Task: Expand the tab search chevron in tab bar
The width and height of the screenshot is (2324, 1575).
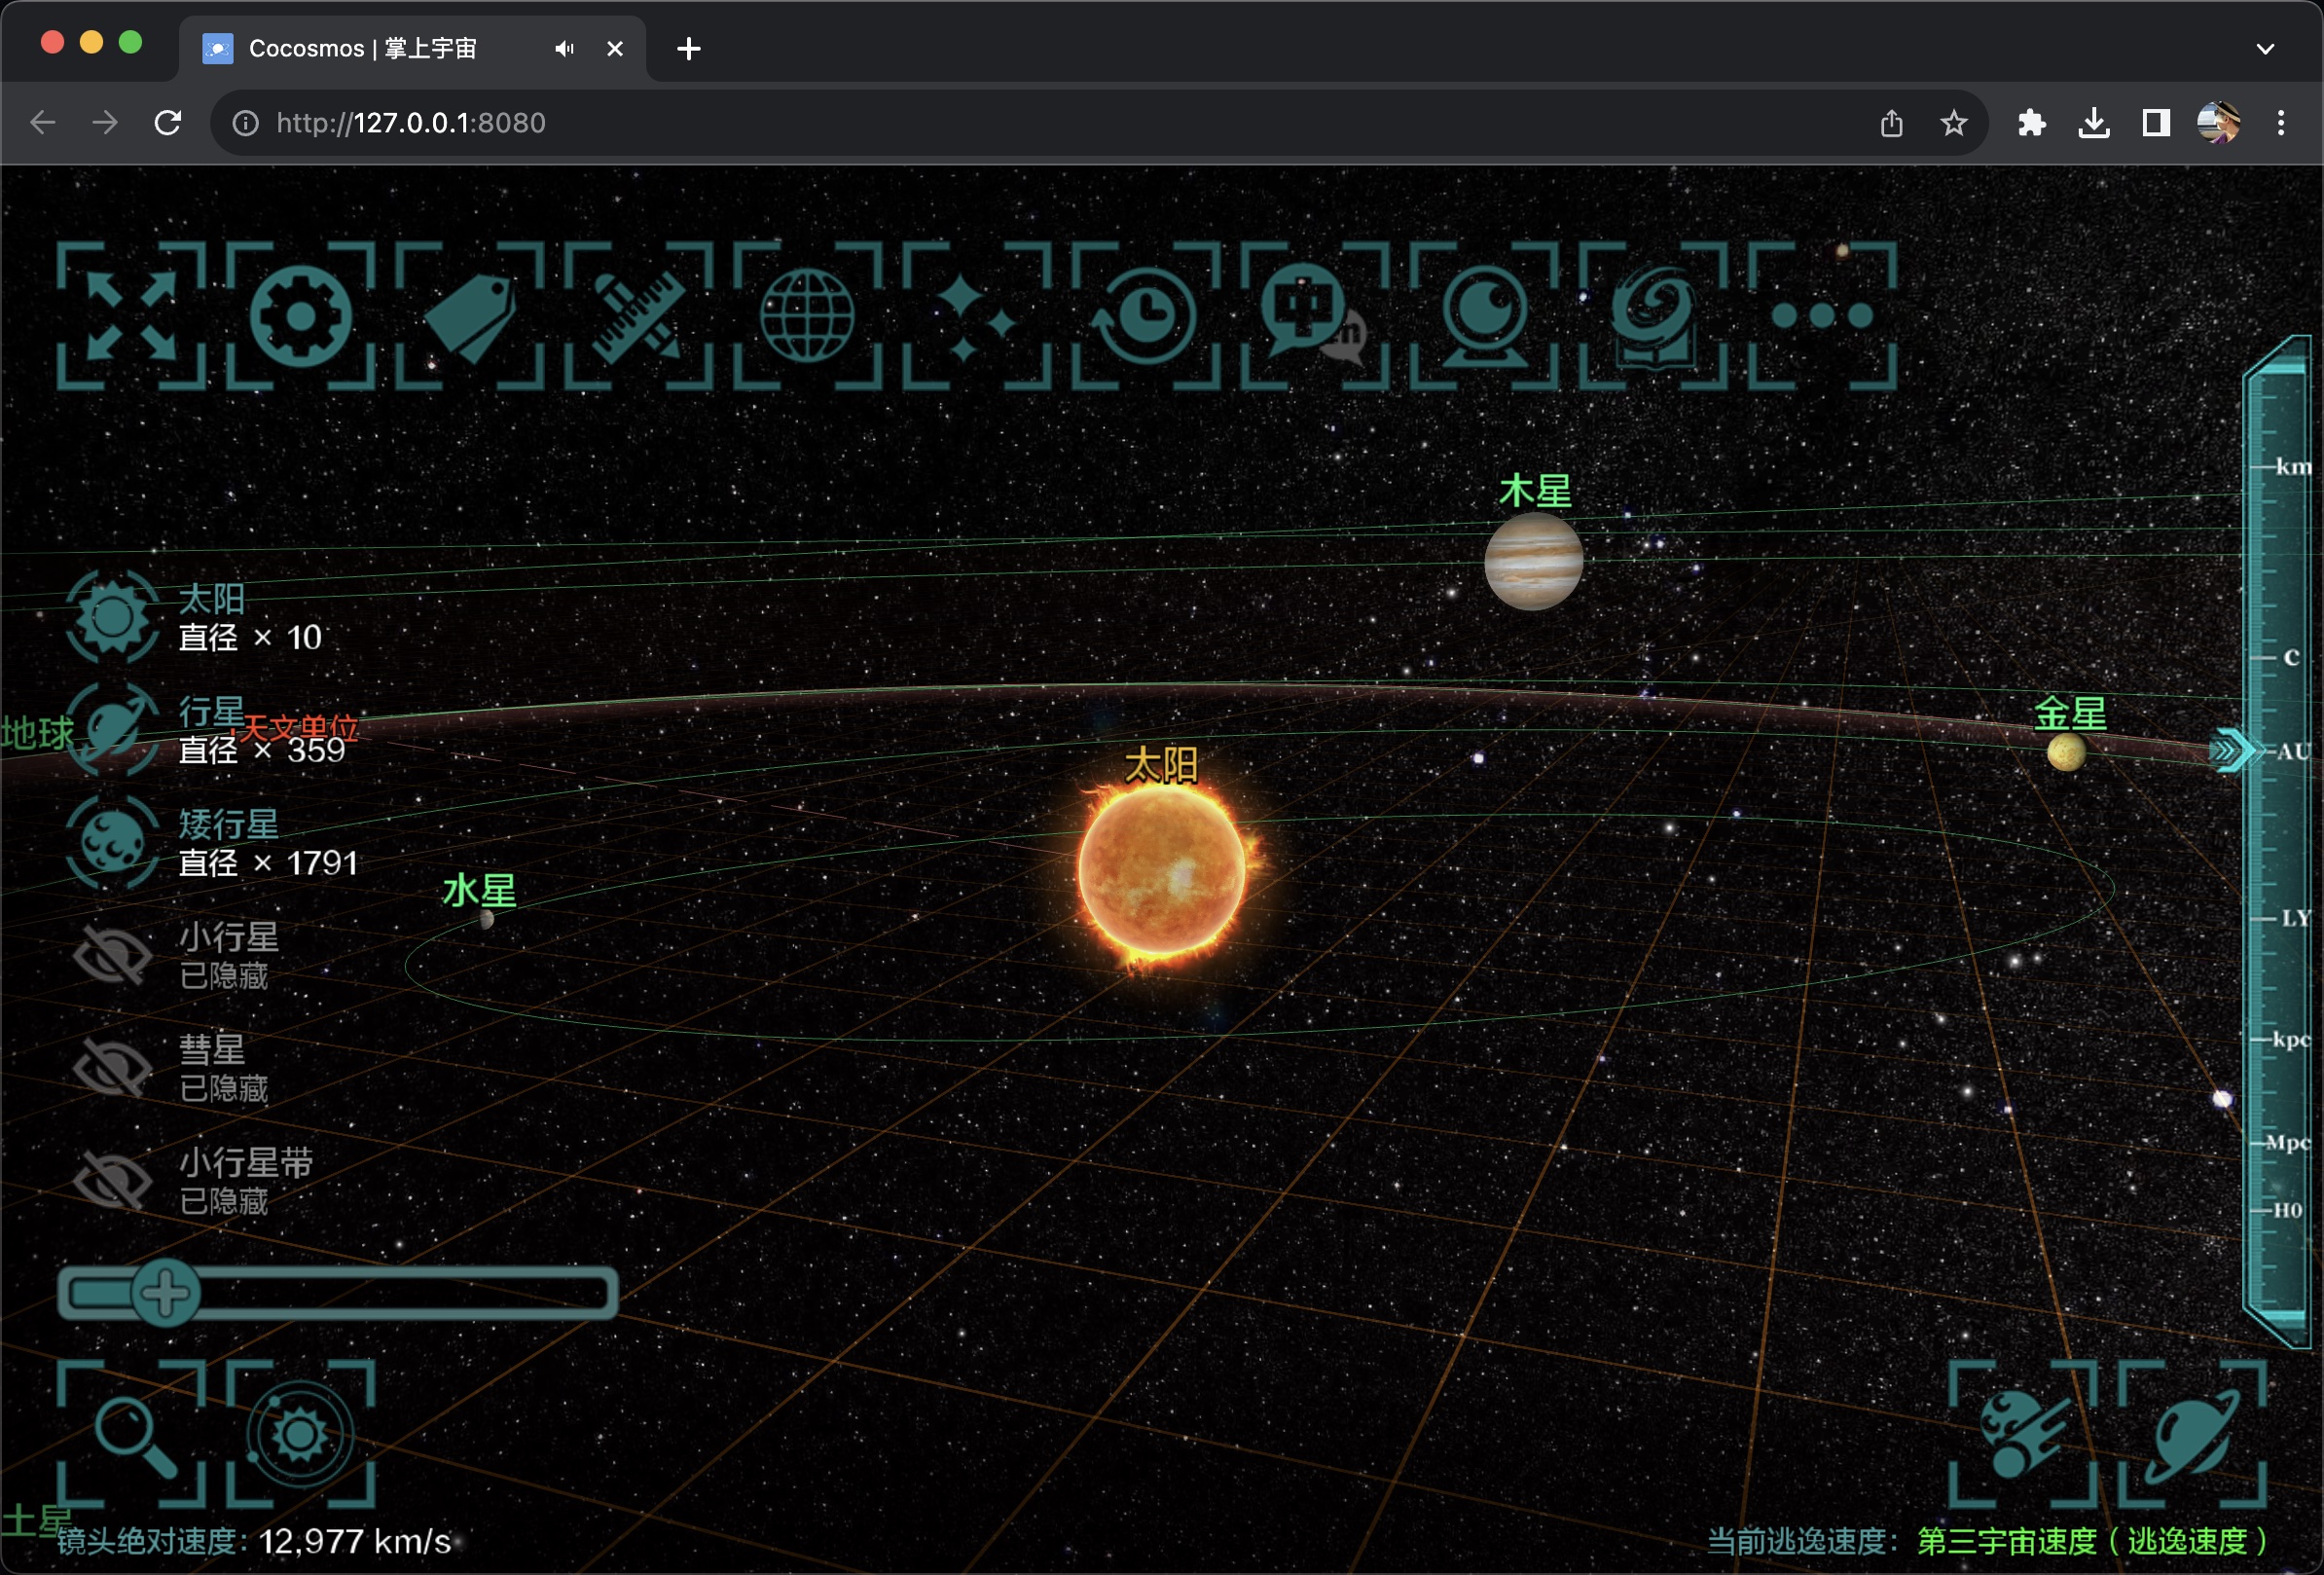Action: 2265,48
